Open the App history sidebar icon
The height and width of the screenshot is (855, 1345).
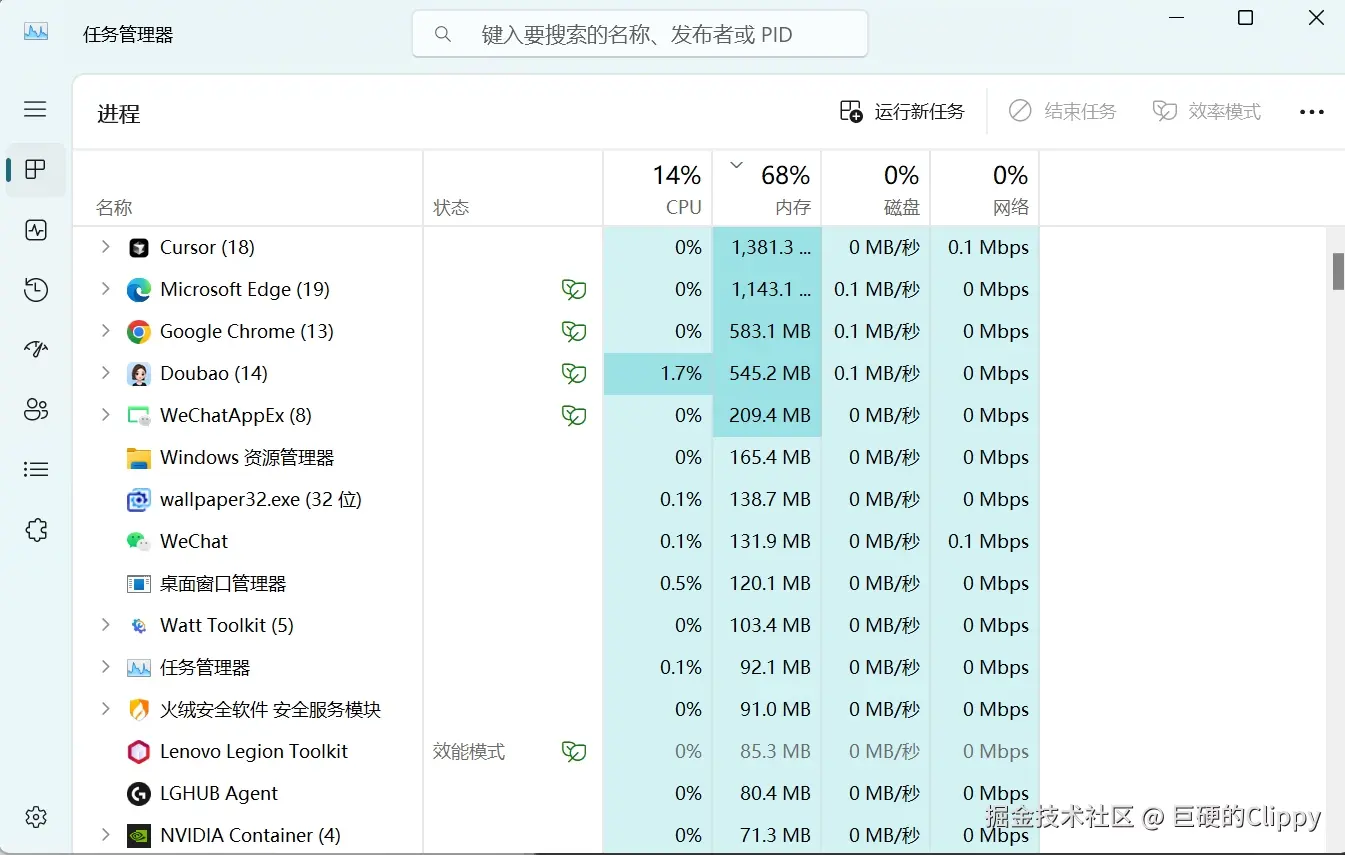pyautogui.click(x=36, y=290)
